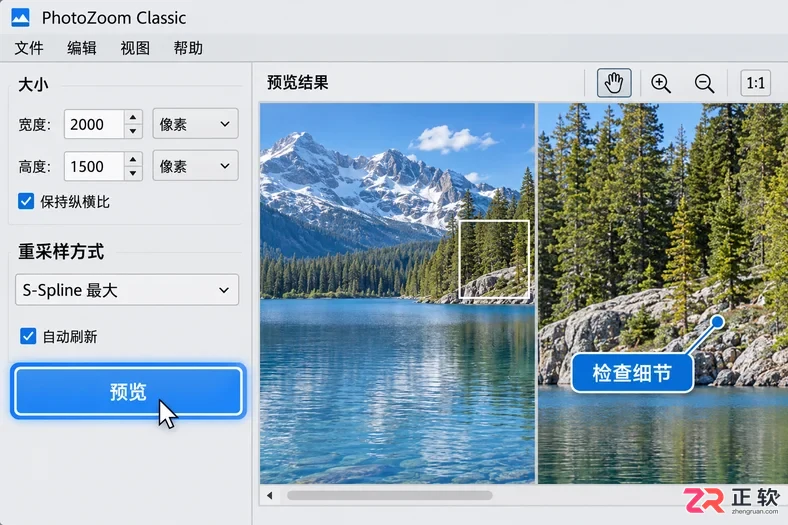Click the 重采样方式 section heading
Screen dimensions: 788x525
pyautogui.click(x=61, y=252)
